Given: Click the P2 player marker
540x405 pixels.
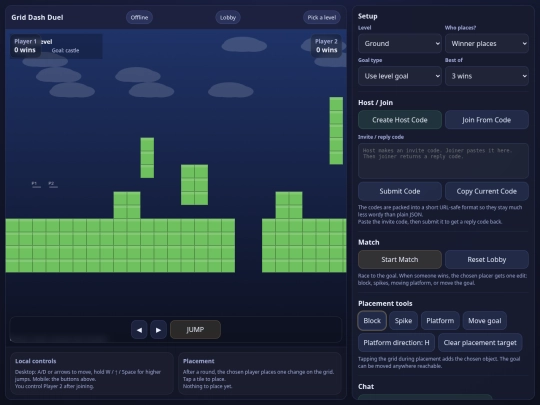Looking at the screenshot, I should pos(53,185).
